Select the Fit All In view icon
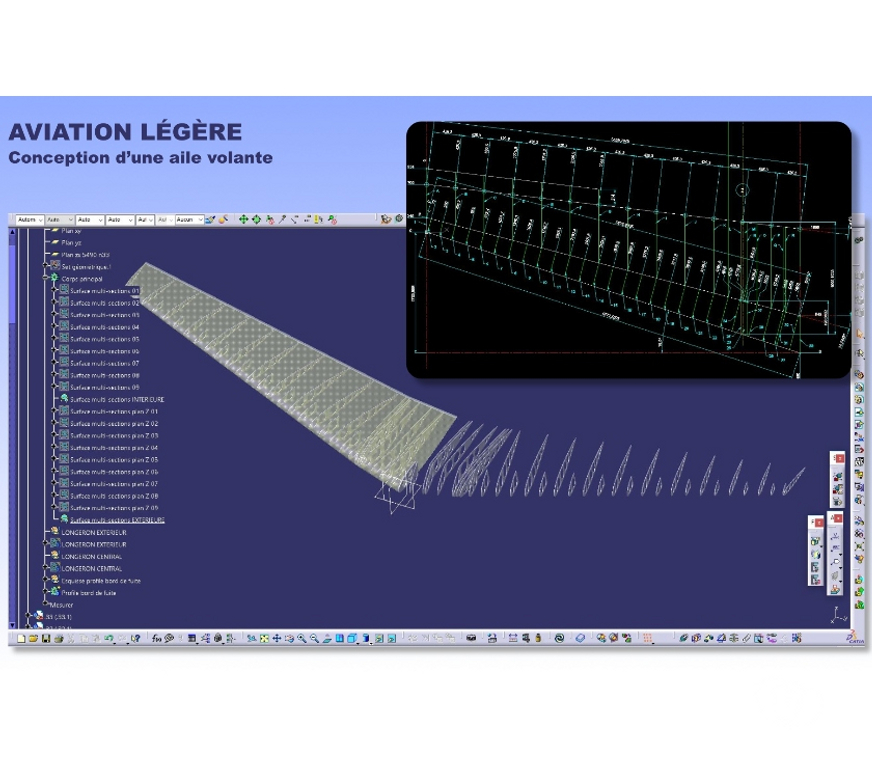This screenshot has width=872, height=768. click(x=265, y=636)
